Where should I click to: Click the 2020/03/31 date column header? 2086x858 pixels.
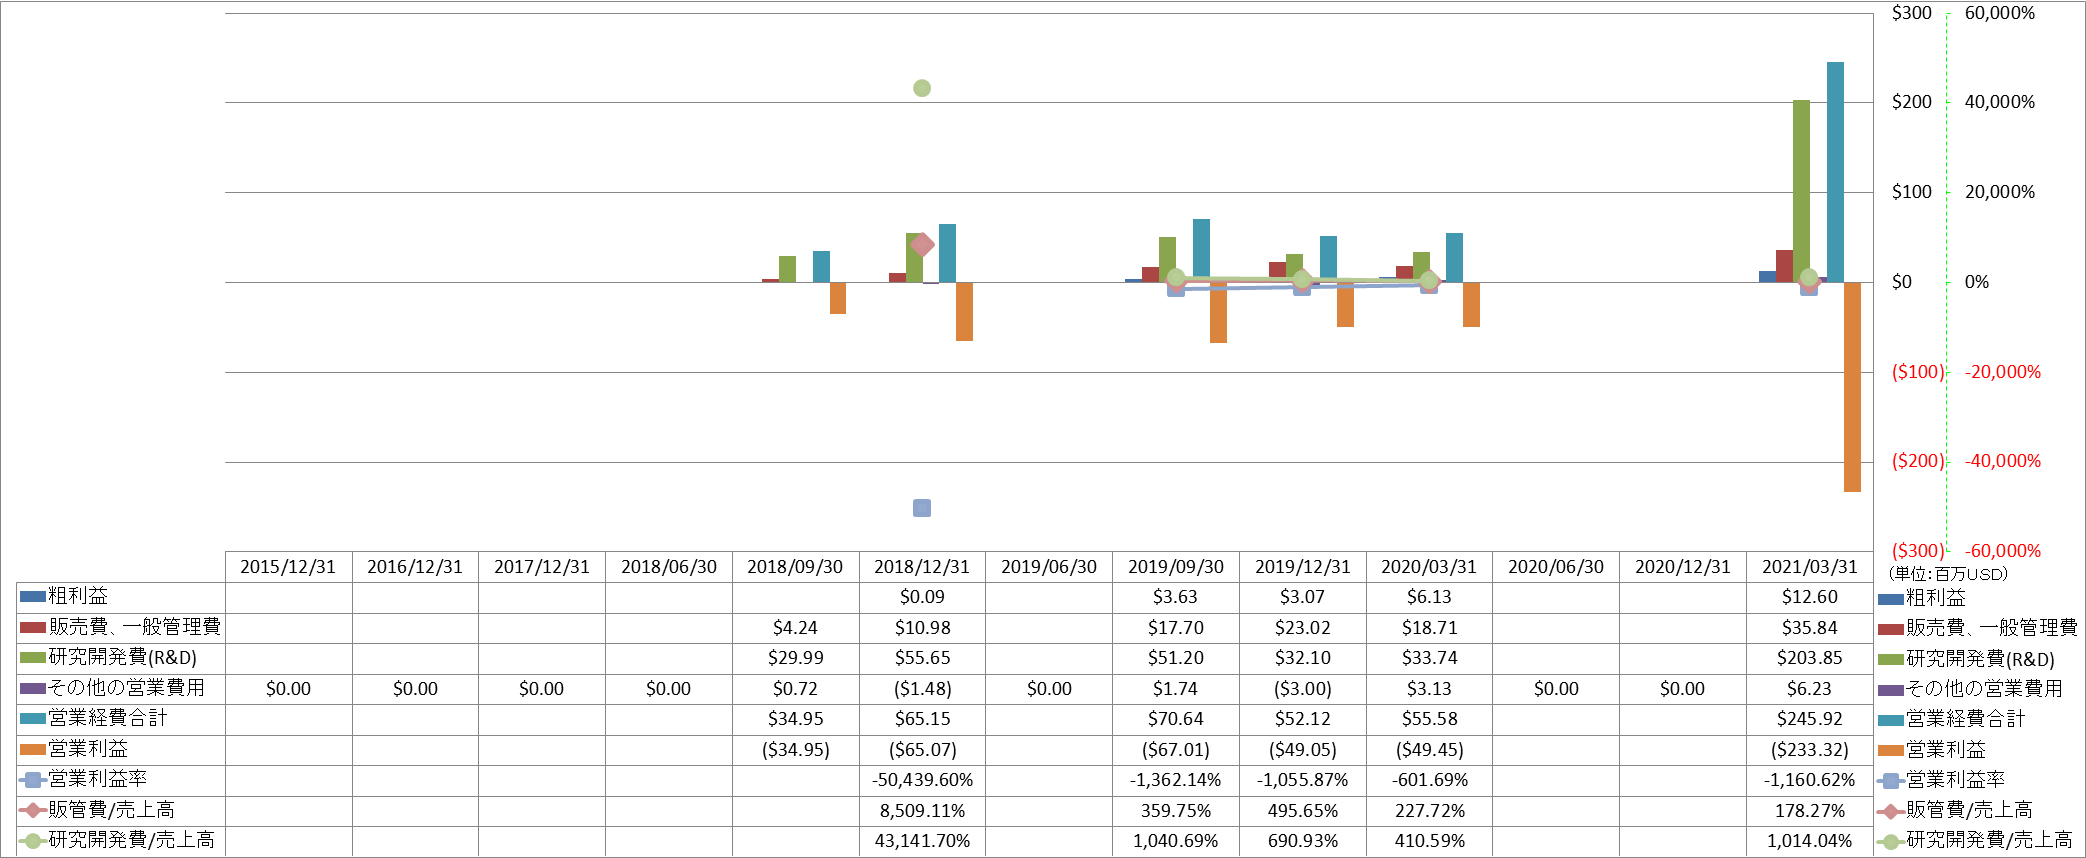click(1429, 567)
